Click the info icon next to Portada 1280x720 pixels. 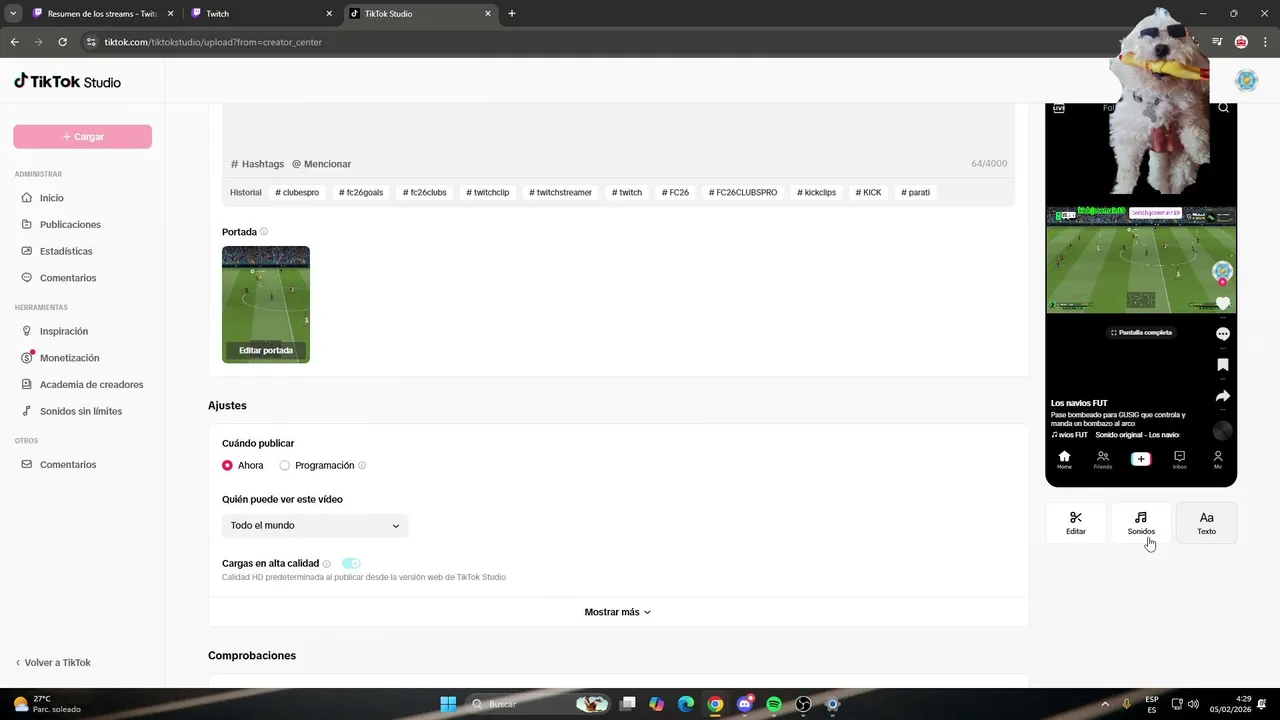pos(264,232)
